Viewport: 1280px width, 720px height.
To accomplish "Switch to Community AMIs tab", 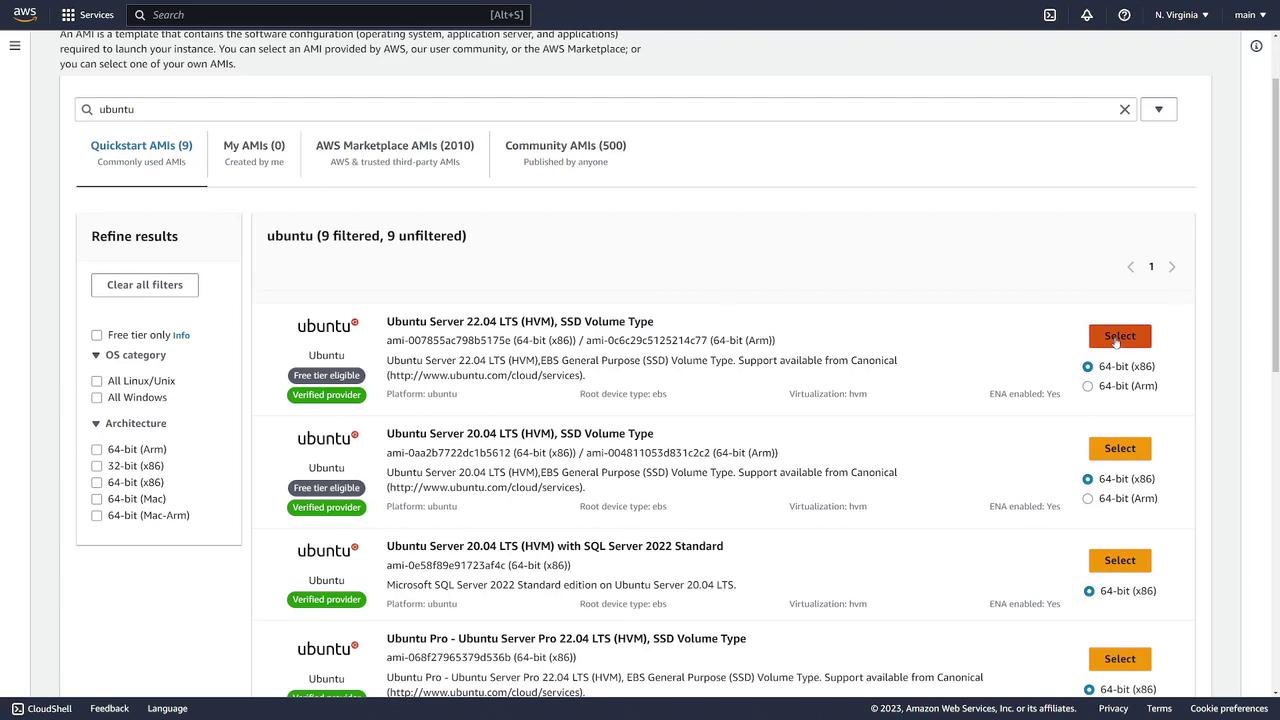I will (566, 153).
